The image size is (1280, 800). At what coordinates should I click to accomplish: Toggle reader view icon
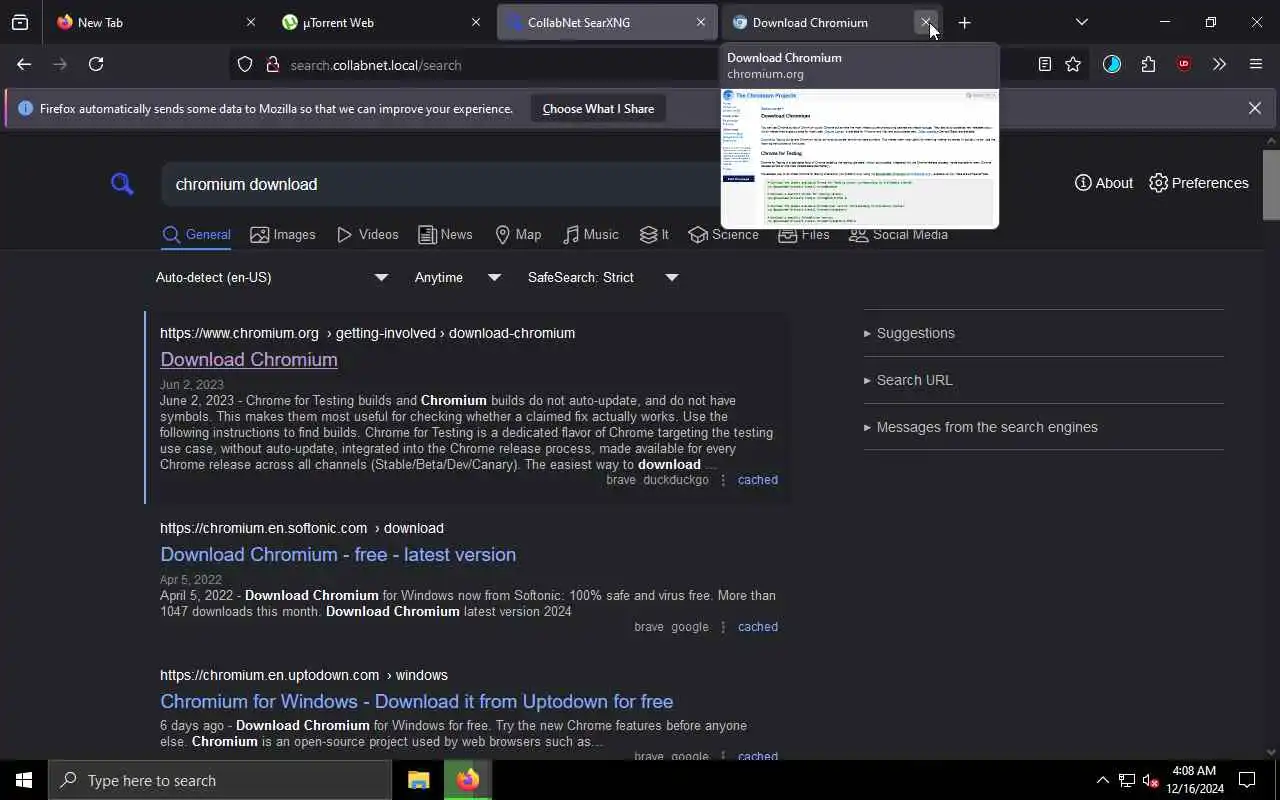(x=1044, y=64)
